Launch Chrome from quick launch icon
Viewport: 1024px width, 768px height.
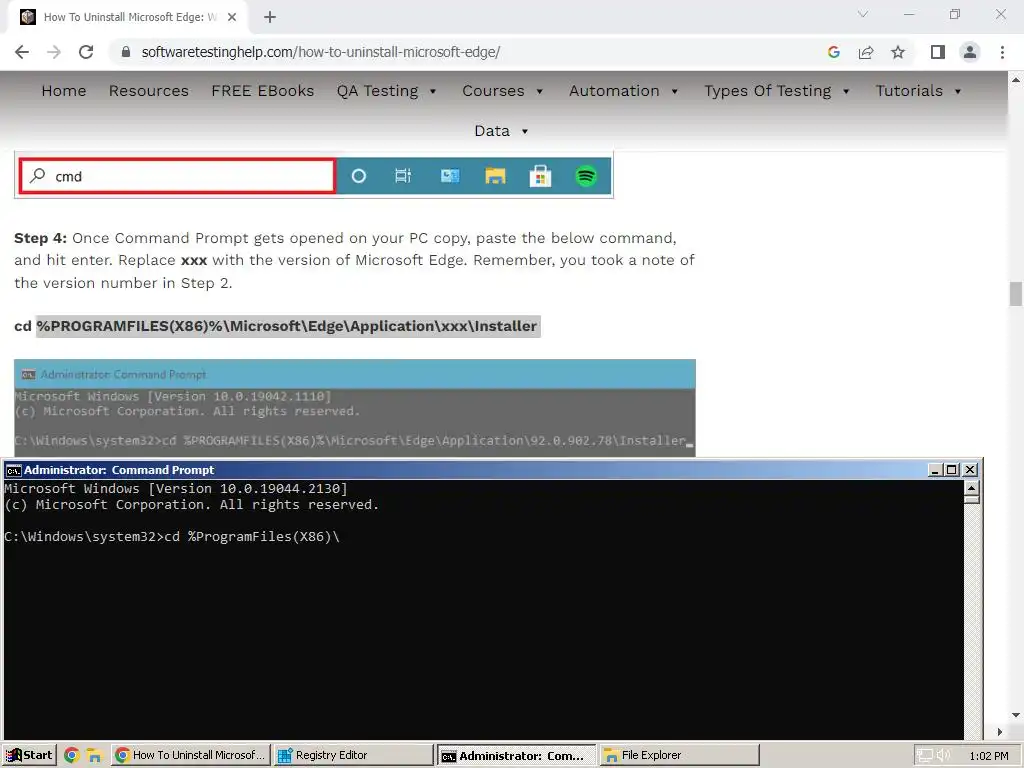(x=72, y=756)
